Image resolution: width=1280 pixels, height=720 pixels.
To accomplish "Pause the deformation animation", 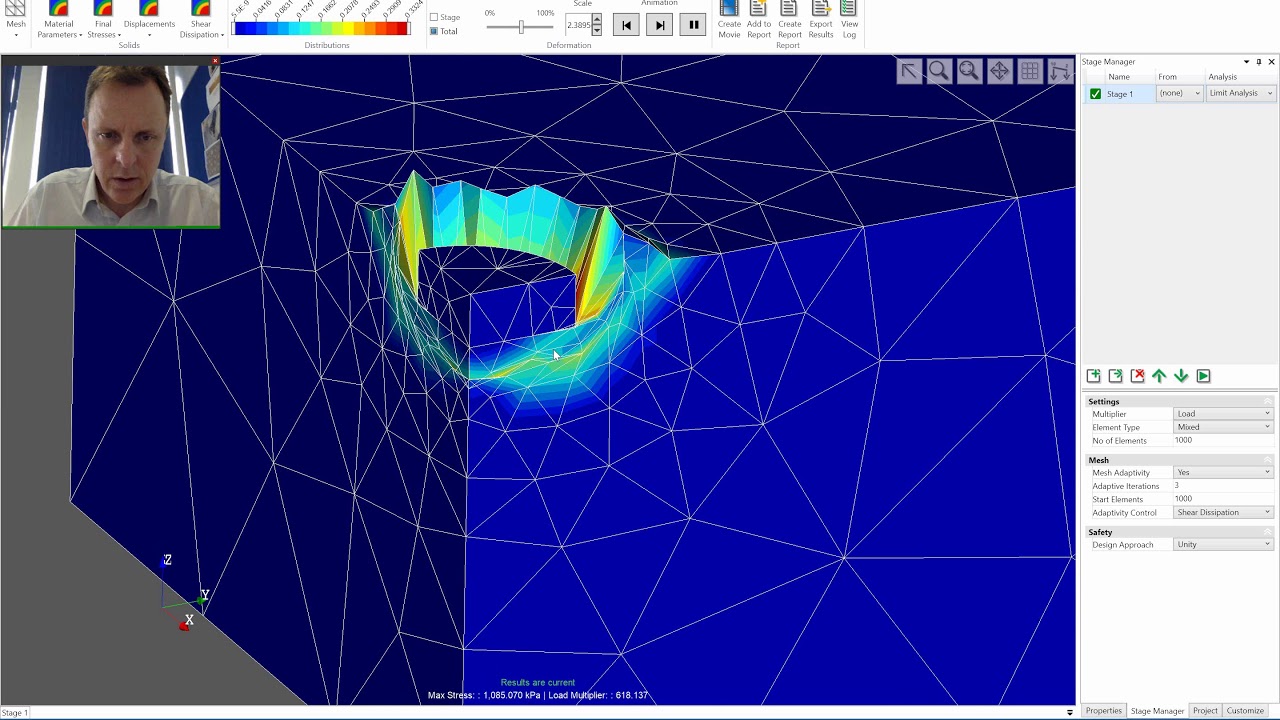I will [x=693, y=25].
